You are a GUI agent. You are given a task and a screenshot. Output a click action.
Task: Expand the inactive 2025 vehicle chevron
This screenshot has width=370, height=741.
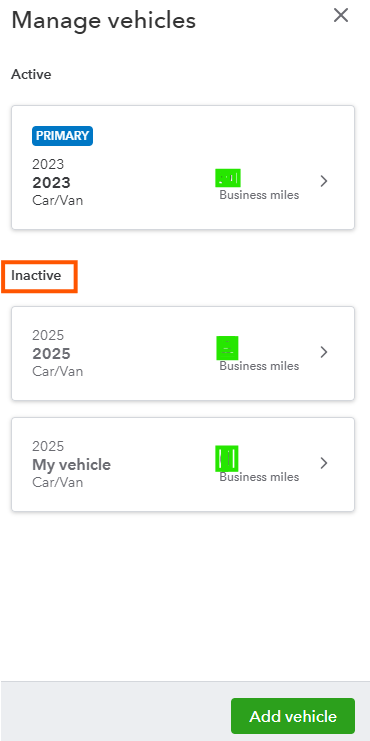(324, 352)
